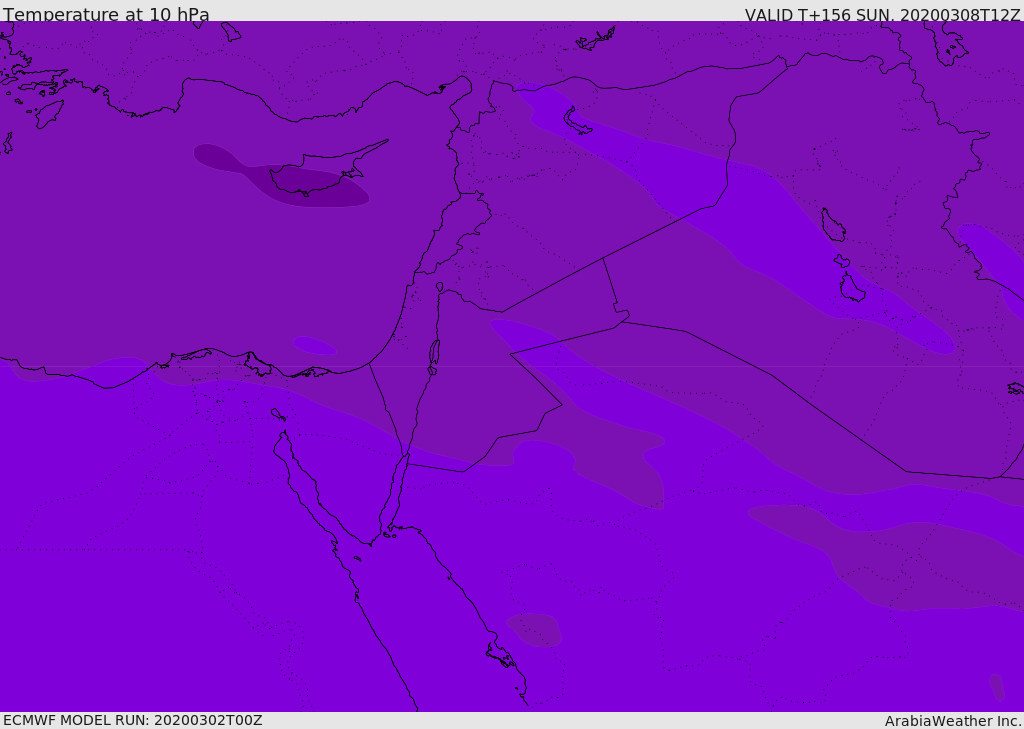The image size is (1024, 729).
Task: Click the 'ECMWF MODEL RUN: 20200302T00Z' footer text
Action: (x=133, y=720)
